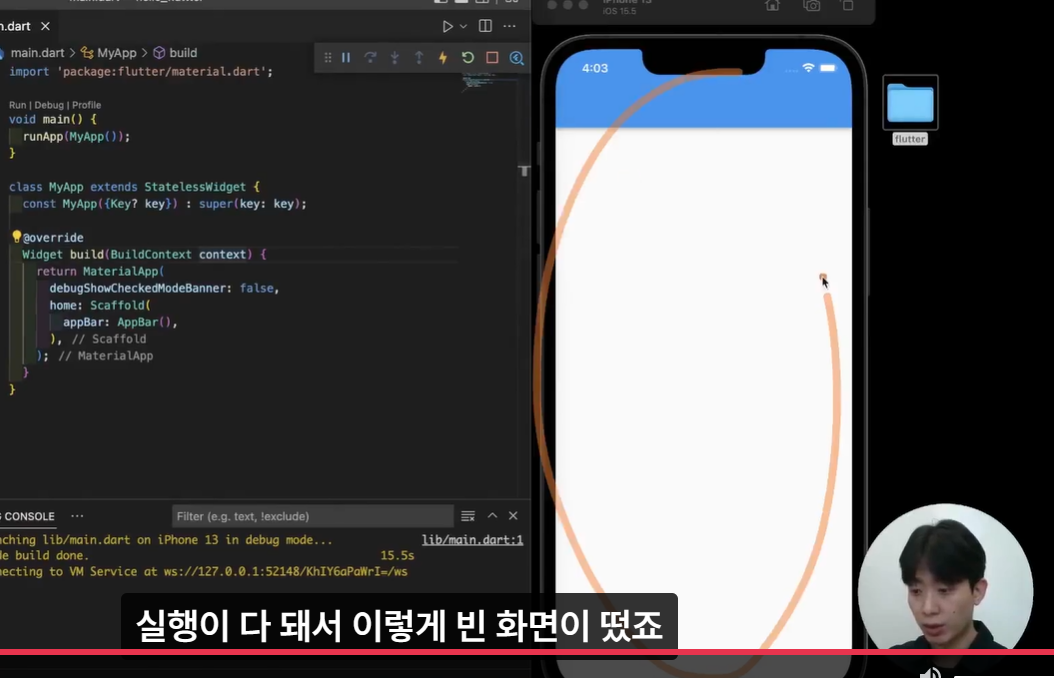Restart the debug session green arrow
Viewport: 1054px width, 678px height.
point(468,58)
